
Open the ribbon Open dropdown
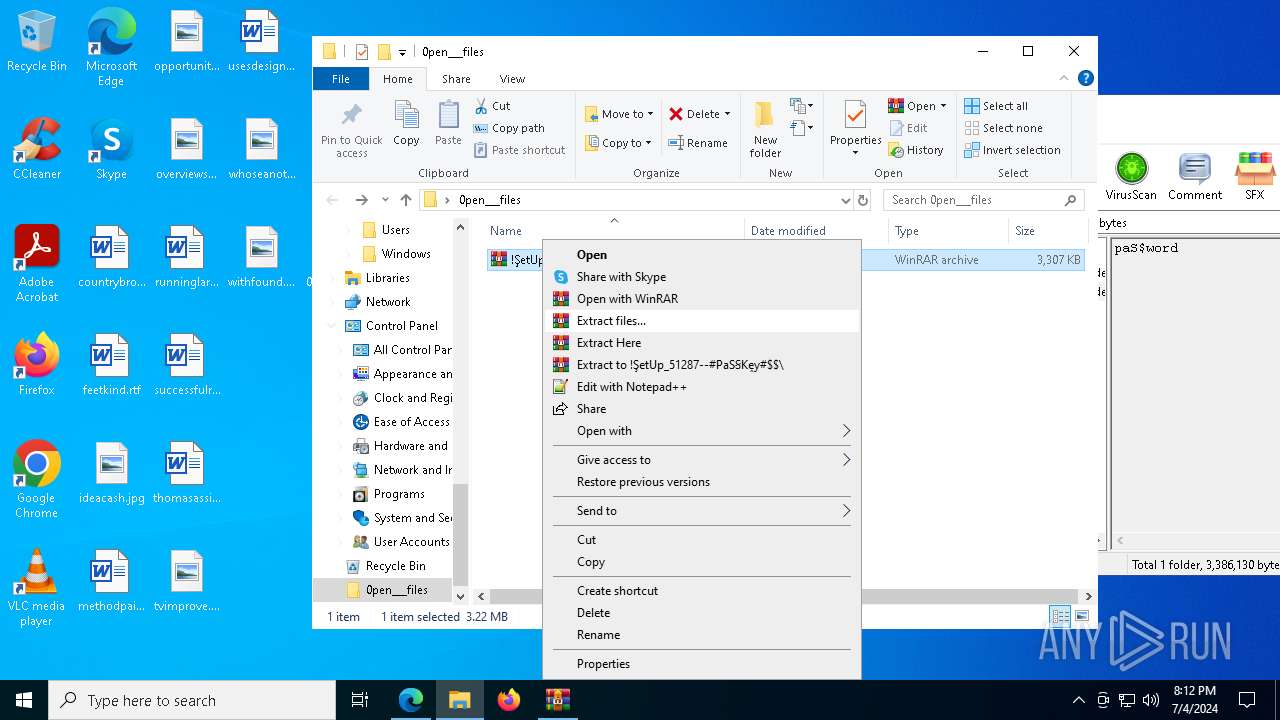917,106
